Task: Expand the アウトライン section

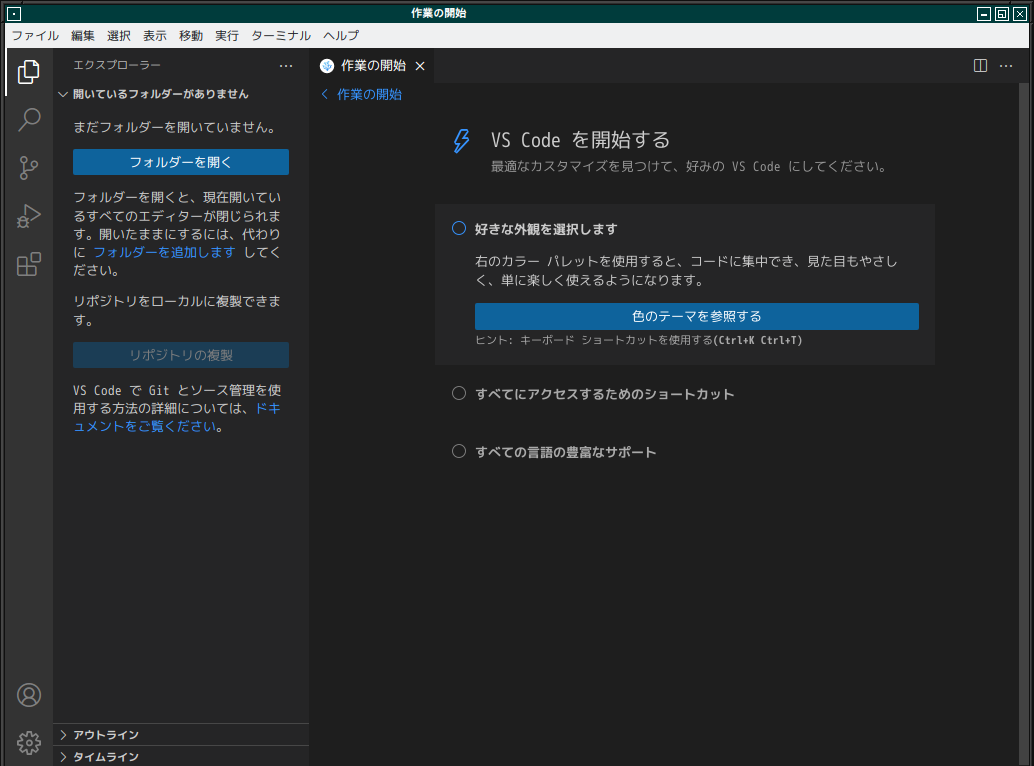Action: tap(181, 734)
